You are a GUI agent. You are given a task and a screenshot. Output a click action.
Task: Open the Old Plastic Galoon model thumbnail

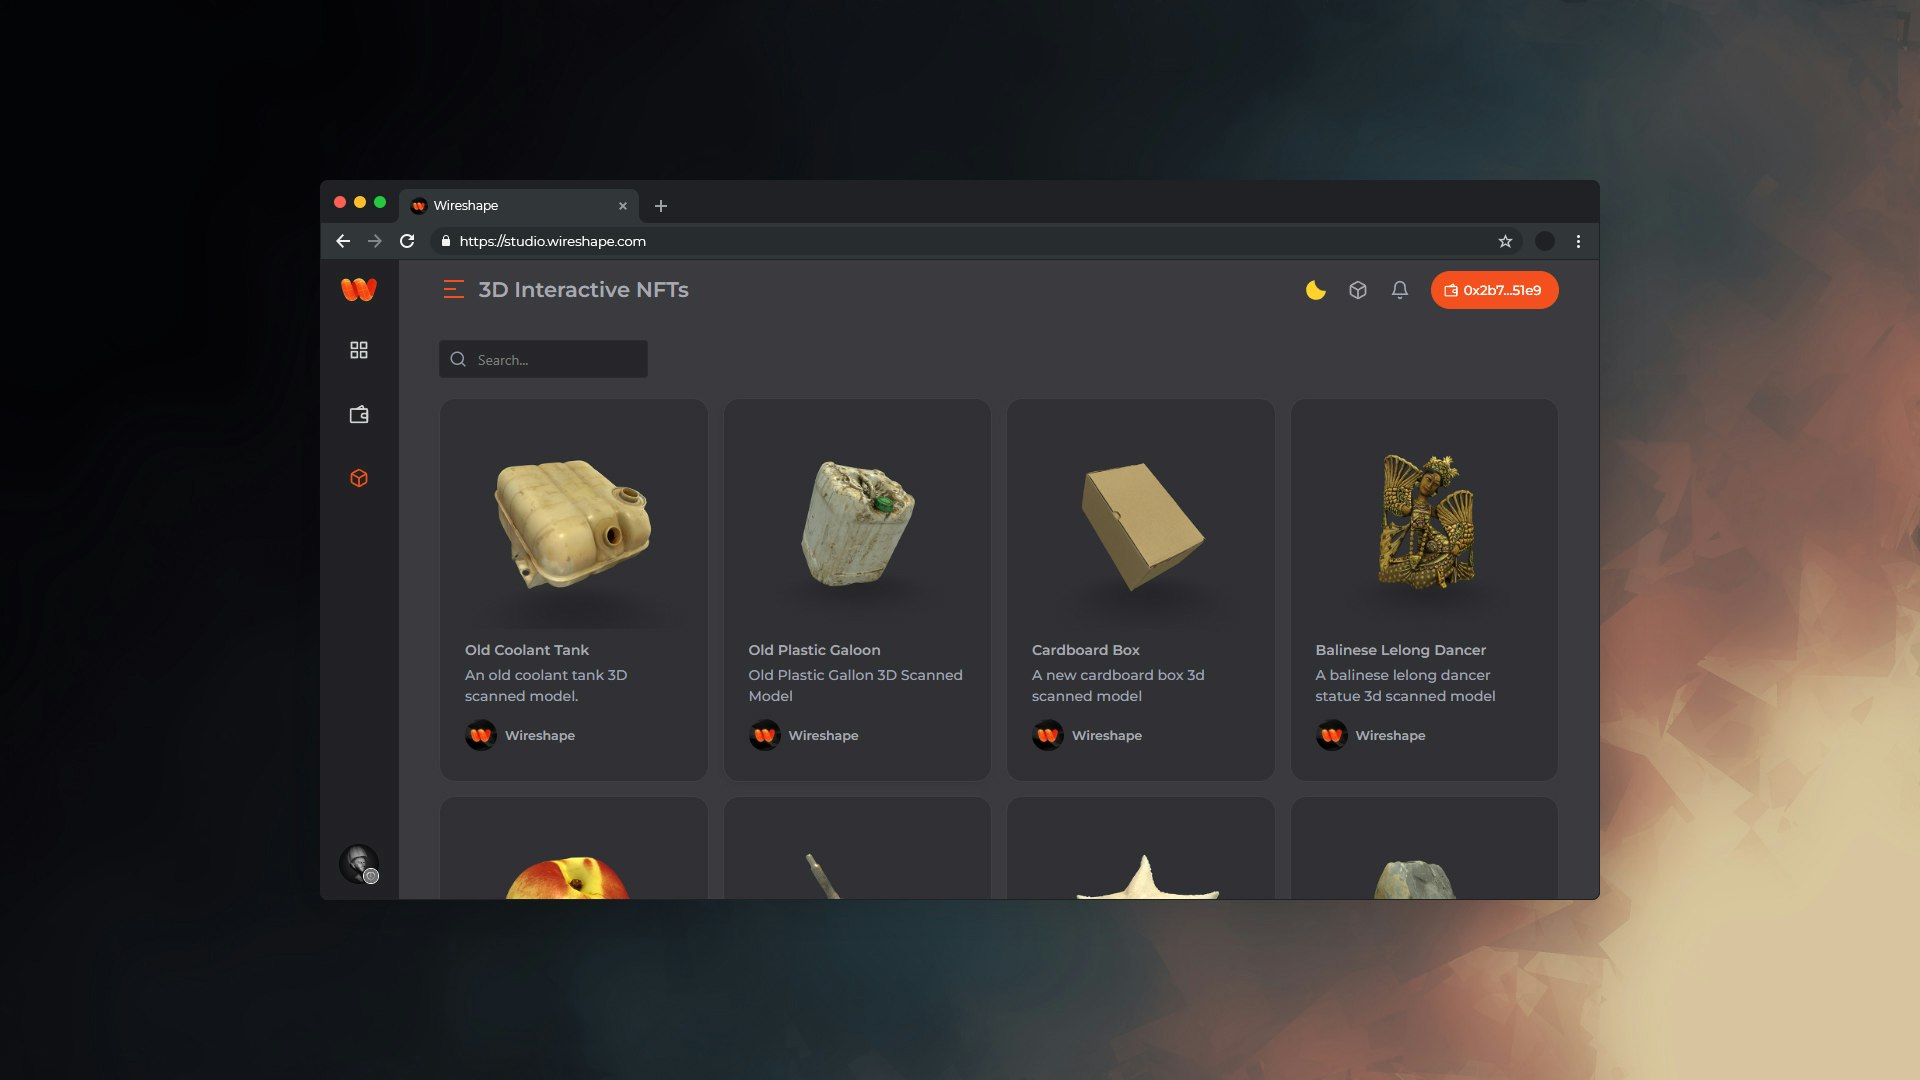pos(858,523)
